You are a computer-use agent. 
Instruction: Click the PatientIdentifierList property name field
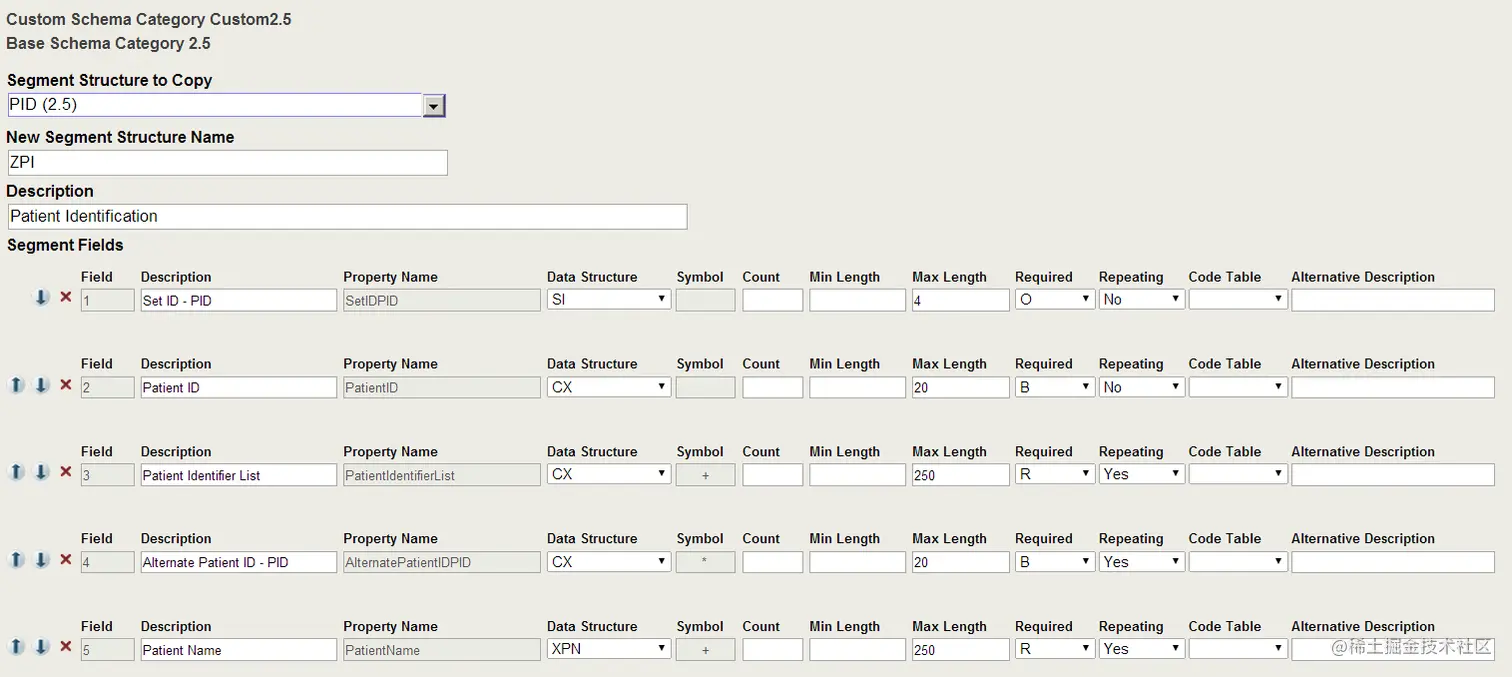click(x=441, y=475)
